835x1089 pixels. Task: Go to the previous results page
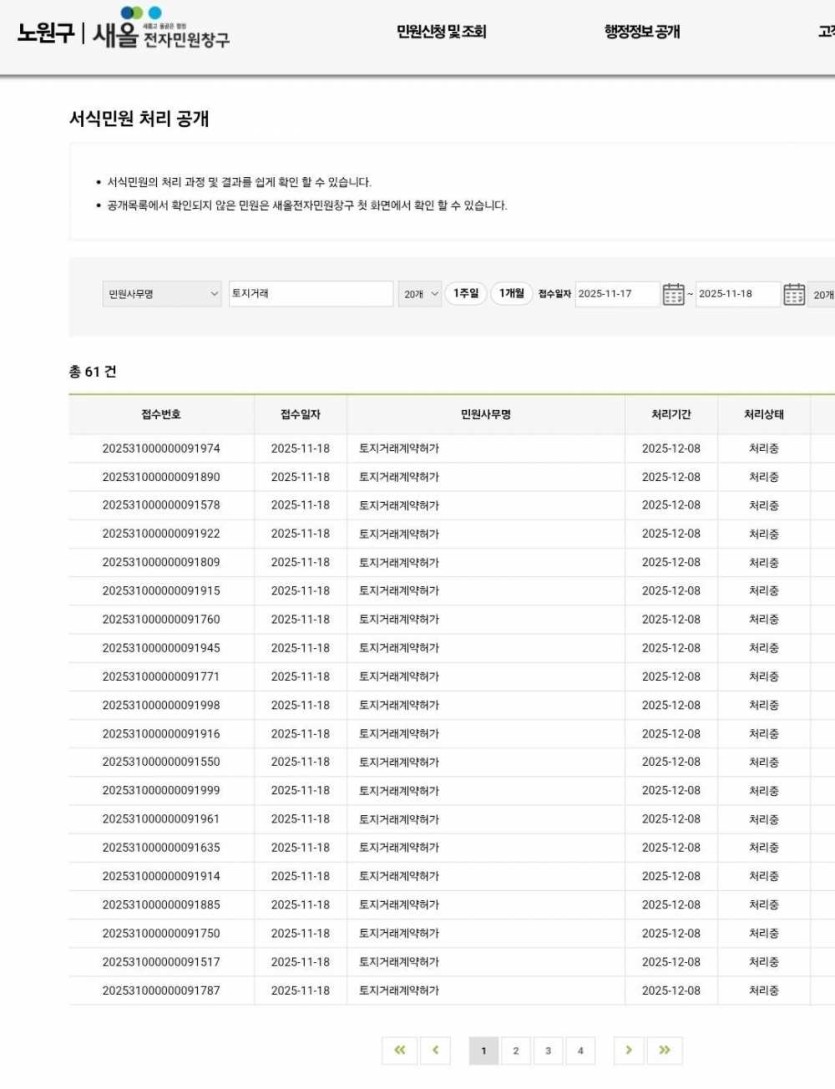(x=435, y=1050)
